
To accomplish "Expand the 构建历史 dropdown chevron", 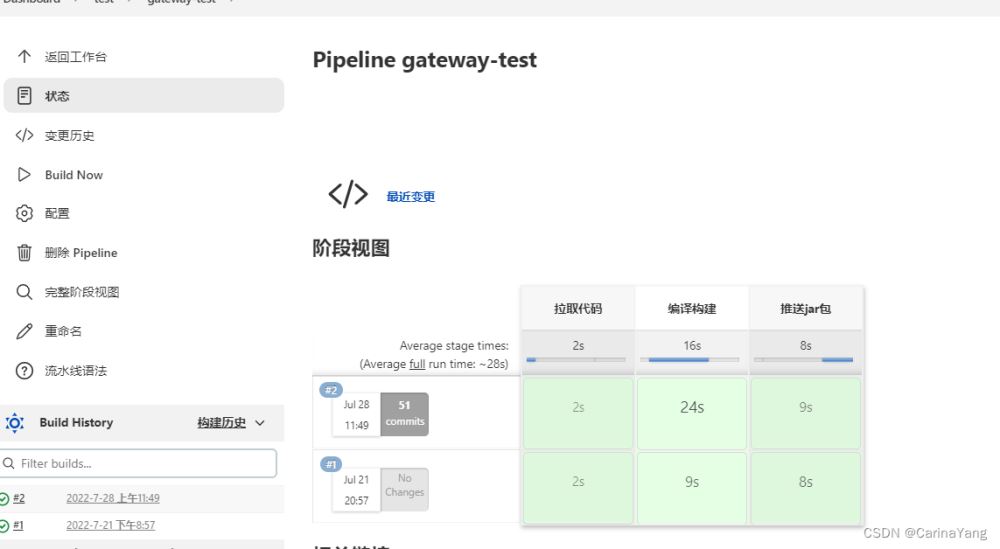I will click(260, 423).
